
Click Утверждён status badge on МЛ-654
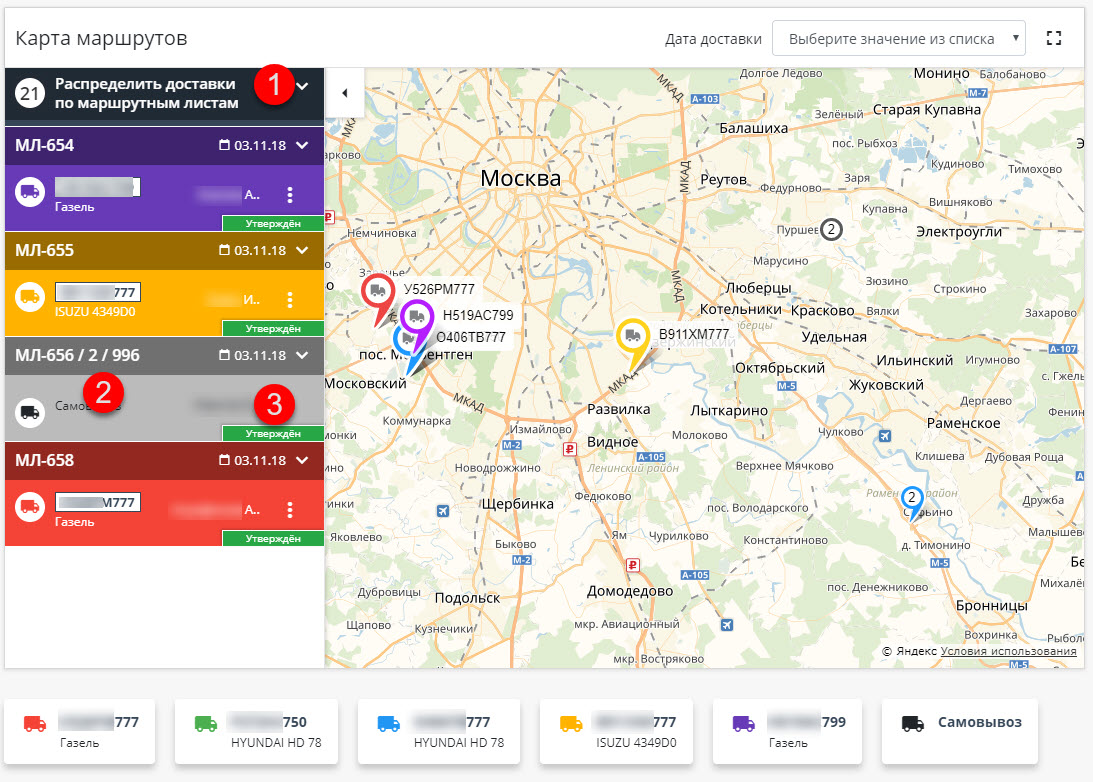point(273,223)
